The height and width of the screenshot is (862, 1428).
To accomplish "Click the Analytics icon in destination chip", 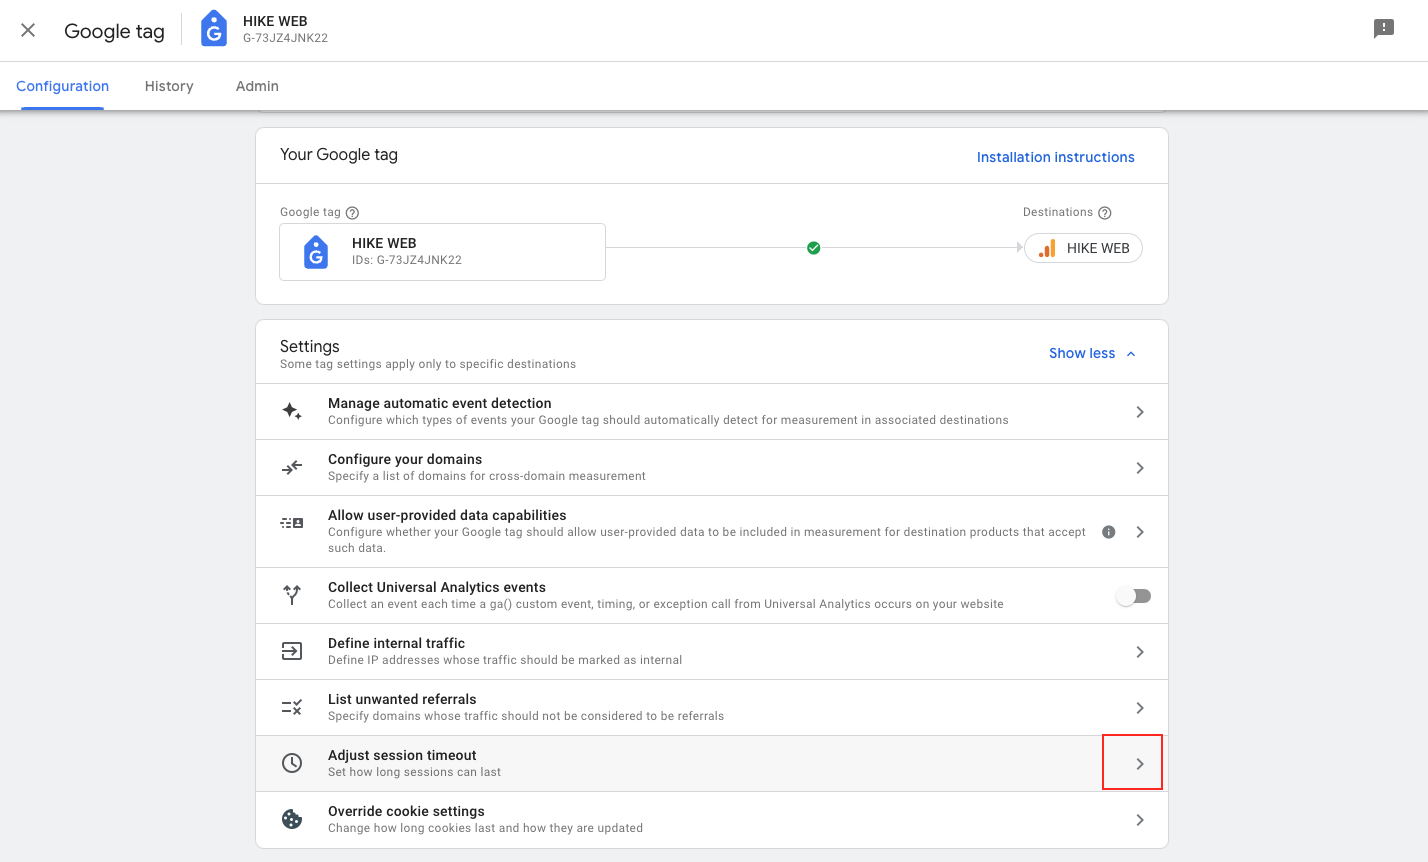I will (1047, 248).
